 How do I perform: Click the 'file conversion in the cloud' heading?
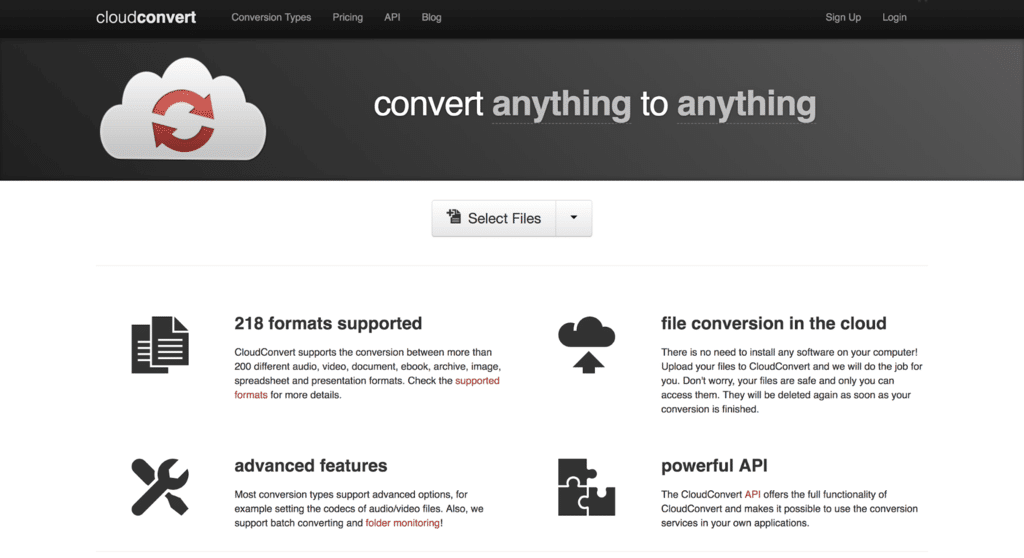pyautogui.click(x=773, y=323)
